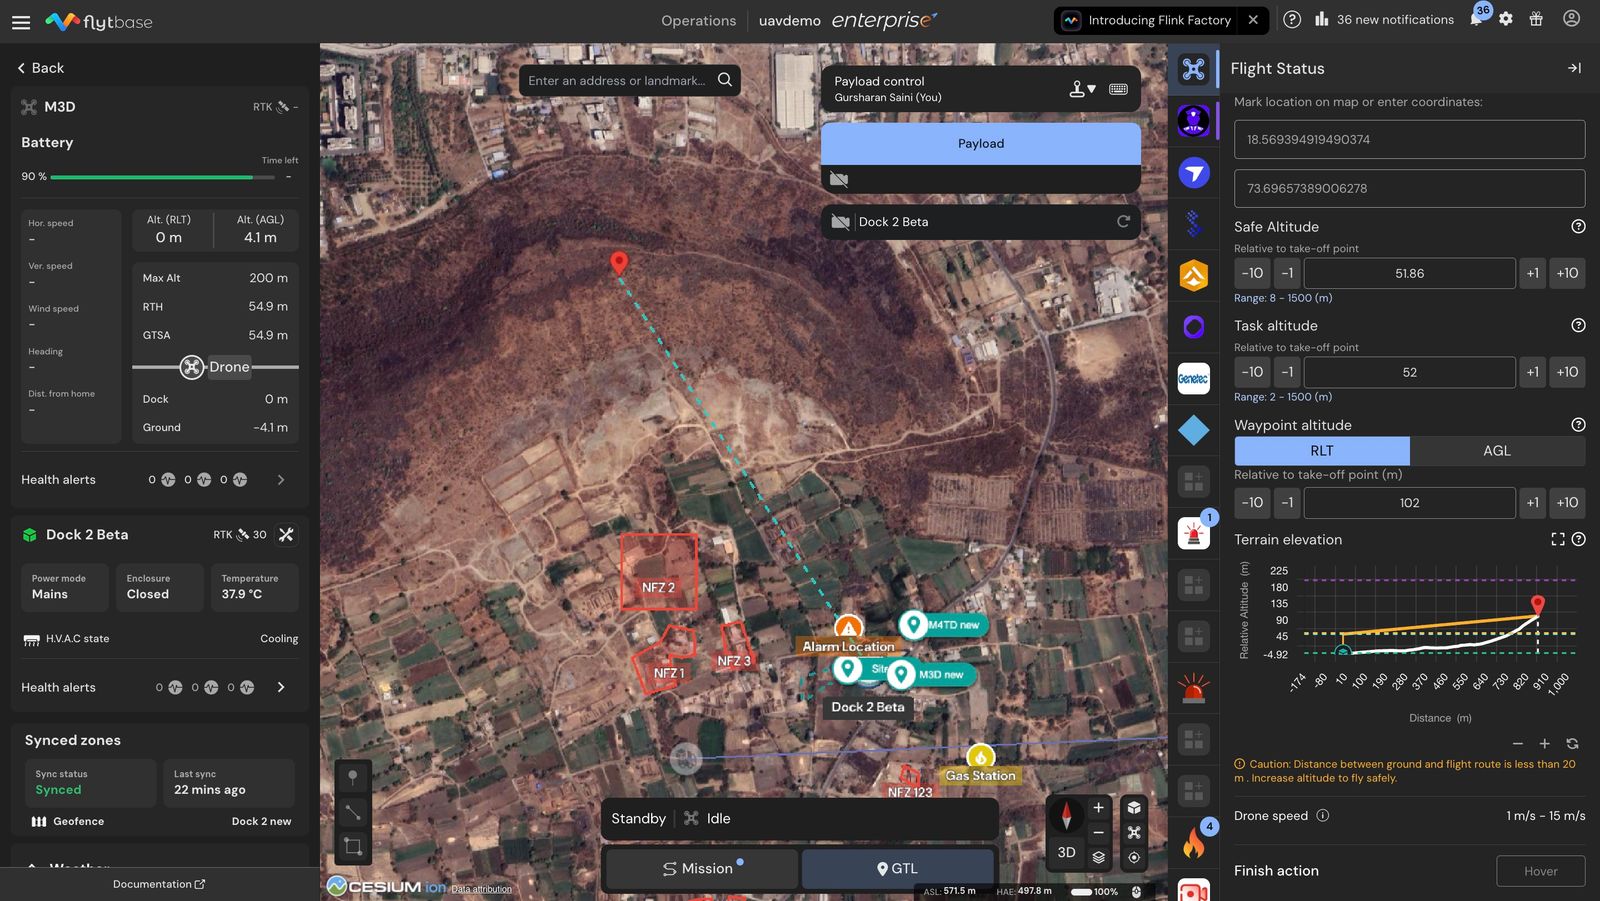Open the notifications bell icon
The width and height of the screenshot is (1600, 901).
pyautogui.click(x=1476, y=19)
